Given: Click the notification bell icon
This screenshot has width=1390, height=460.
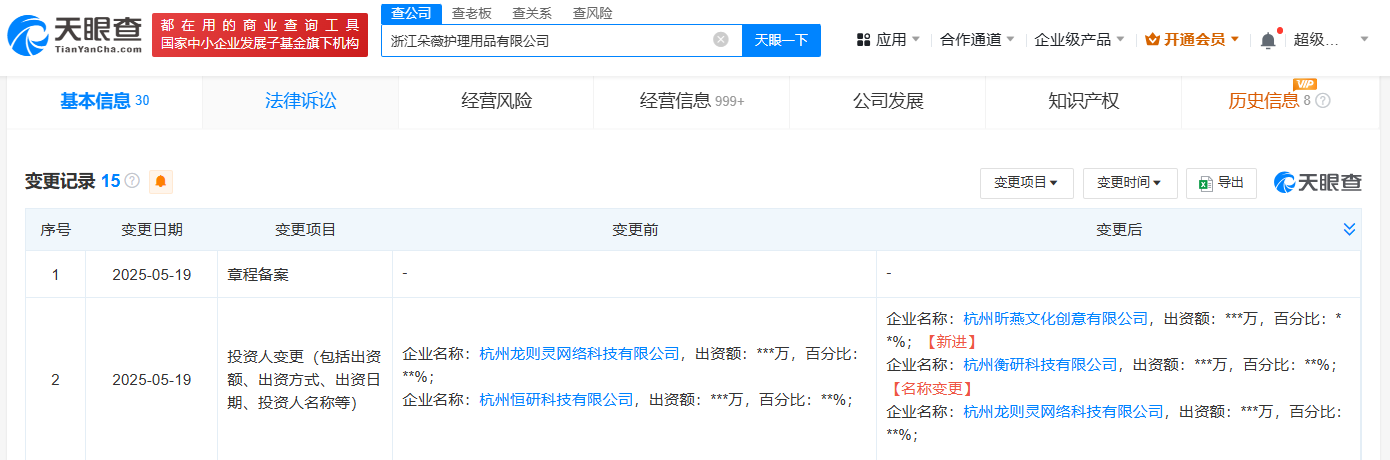Looking at the screenshot, I should 1268,40.
